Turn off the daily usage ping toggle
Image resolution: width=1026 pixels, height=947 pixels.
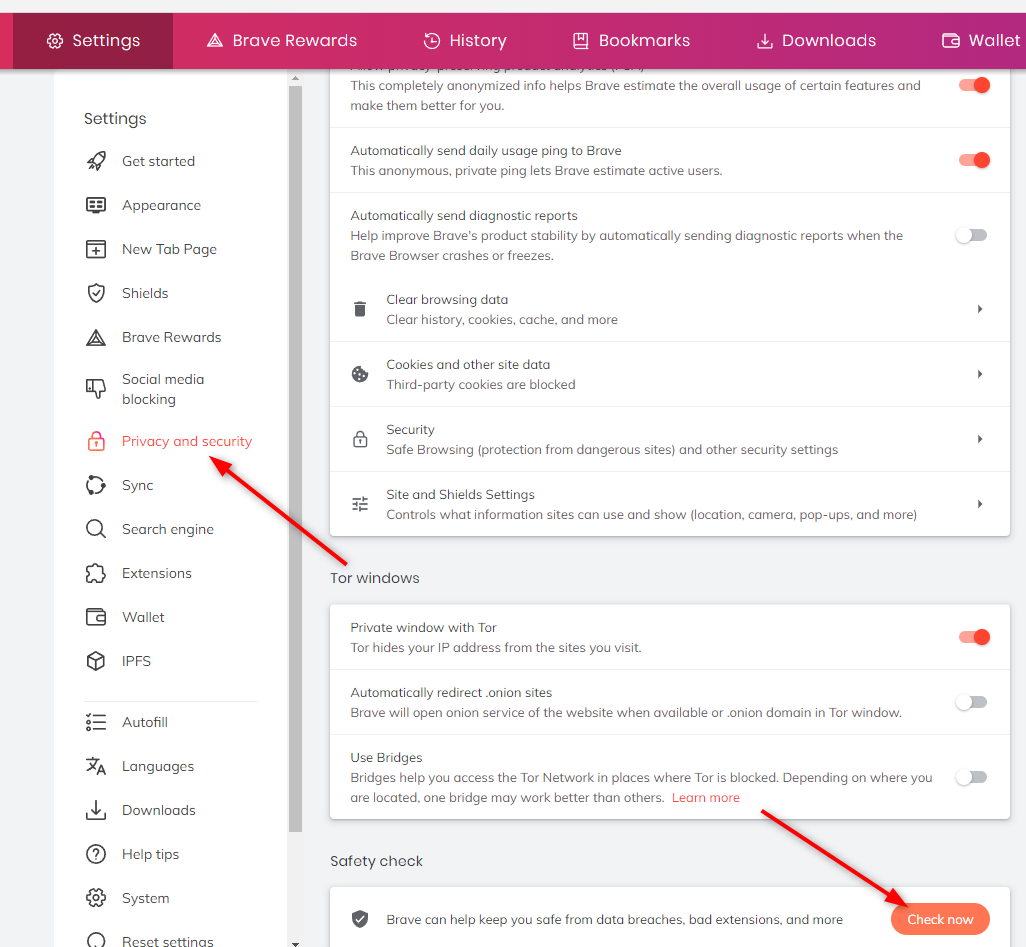coord(974,160)
